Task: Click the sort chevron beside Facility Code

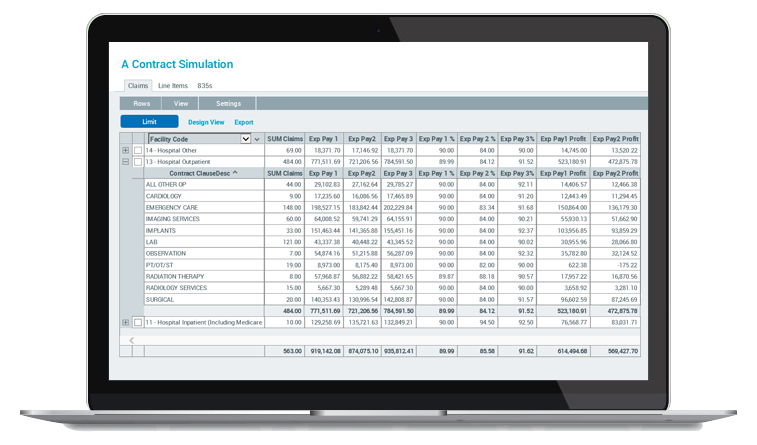Action: click(x=257, y=139)
